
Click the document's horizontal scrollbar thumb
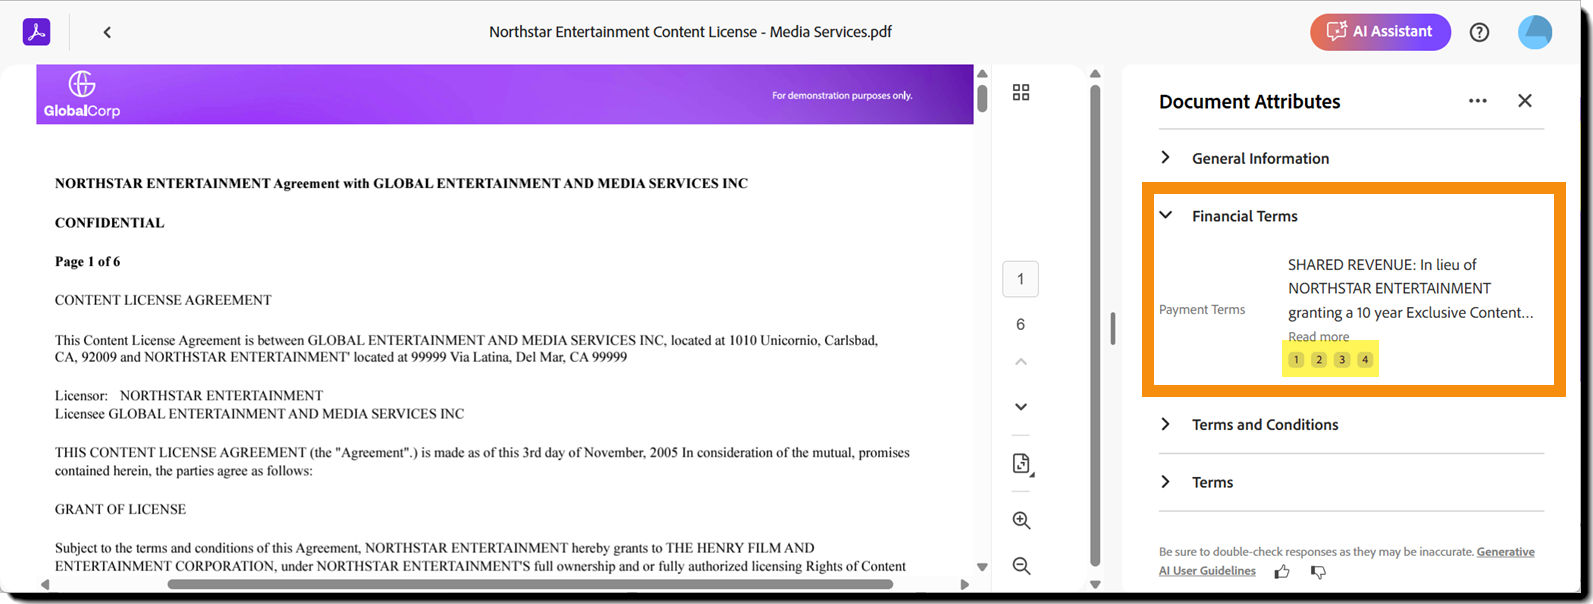pos(530,584)
